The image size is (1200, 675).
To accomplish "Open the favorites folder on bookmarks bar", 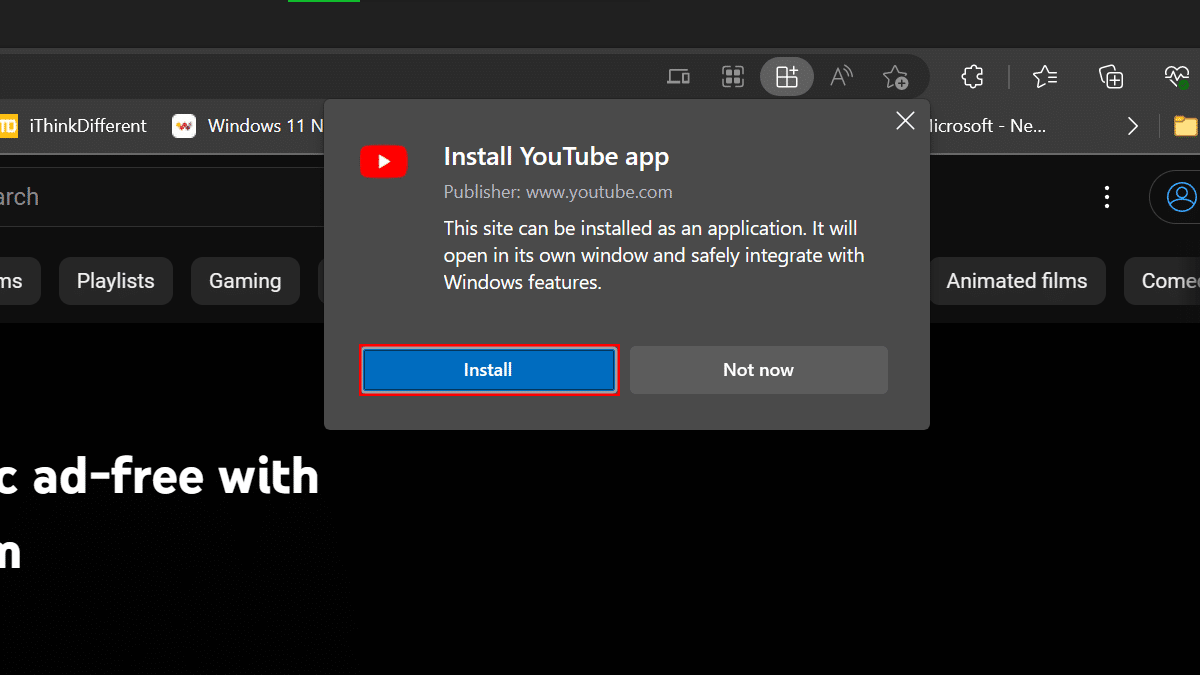I will coord(1185,126).
